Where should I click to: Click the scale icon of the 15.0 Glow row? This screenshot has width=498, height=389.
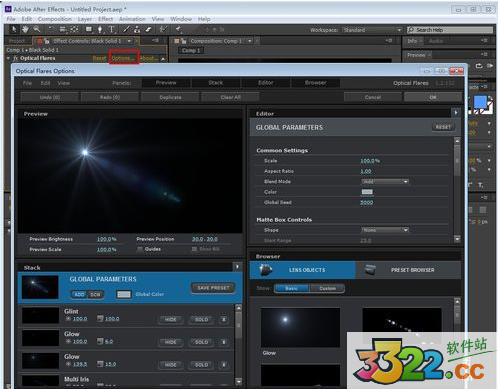point(100,364)
